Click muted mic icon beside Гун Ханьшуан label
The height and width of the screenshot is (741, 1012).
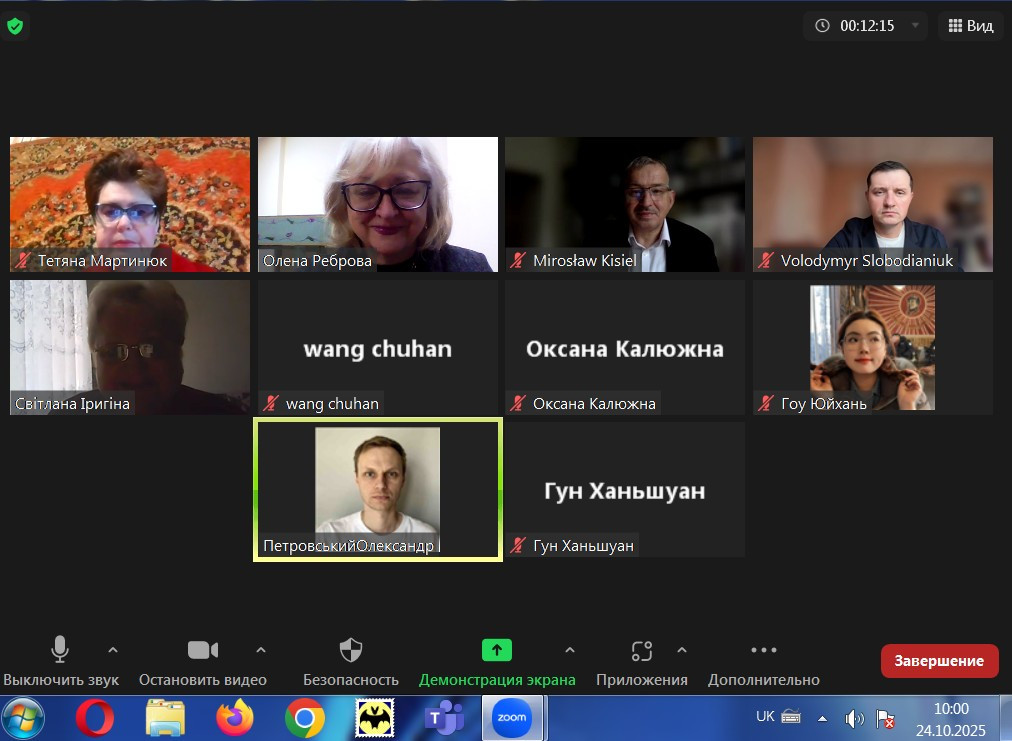pyautogui.click(x=518, y=545)
